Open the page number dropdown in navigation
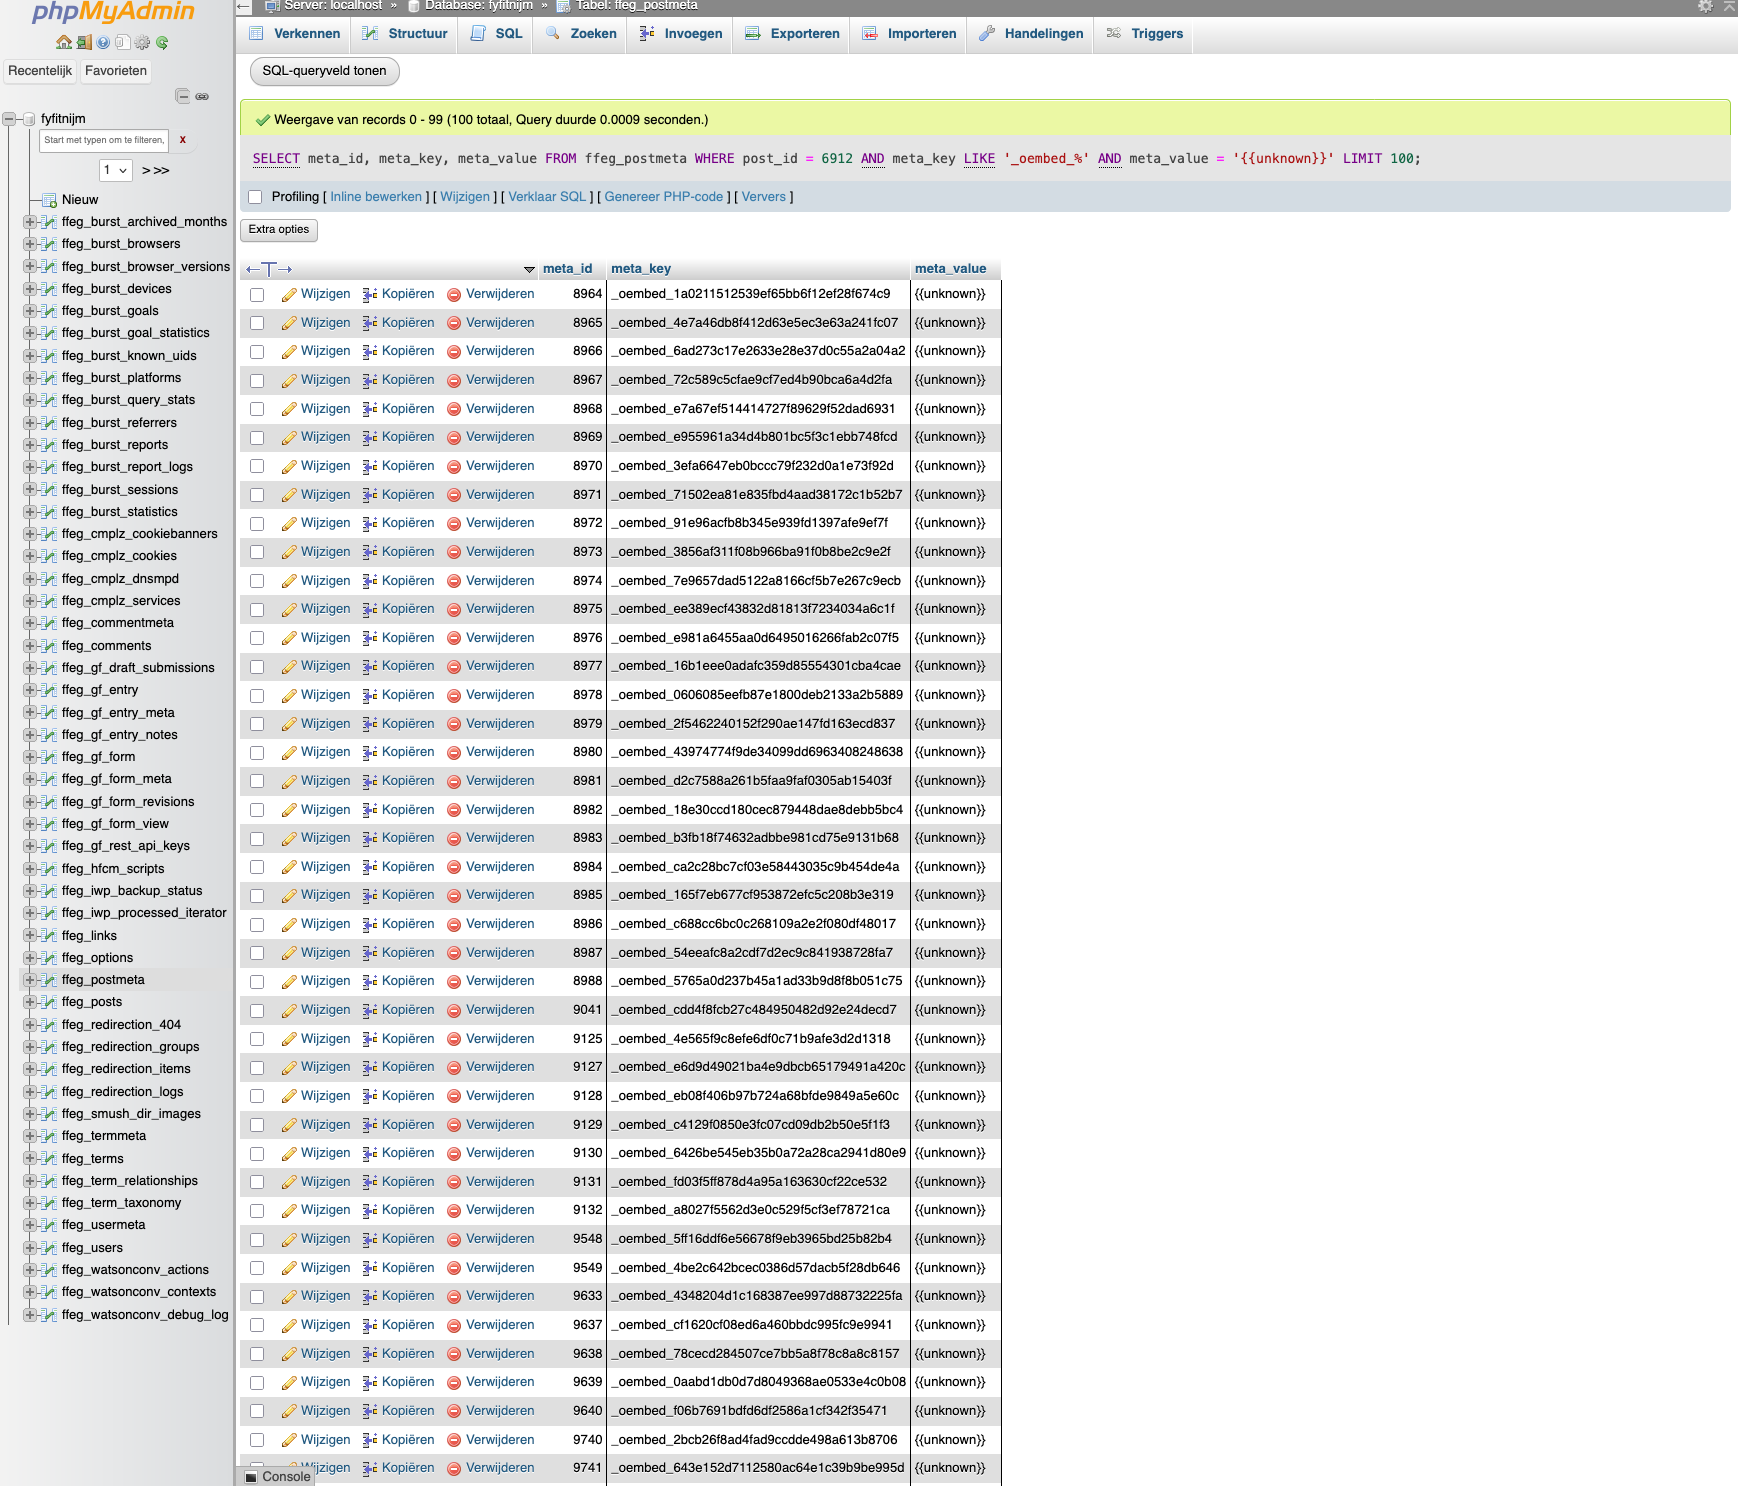The height and width of the screenshot is (1486, 1738). (x=115, y=170)
